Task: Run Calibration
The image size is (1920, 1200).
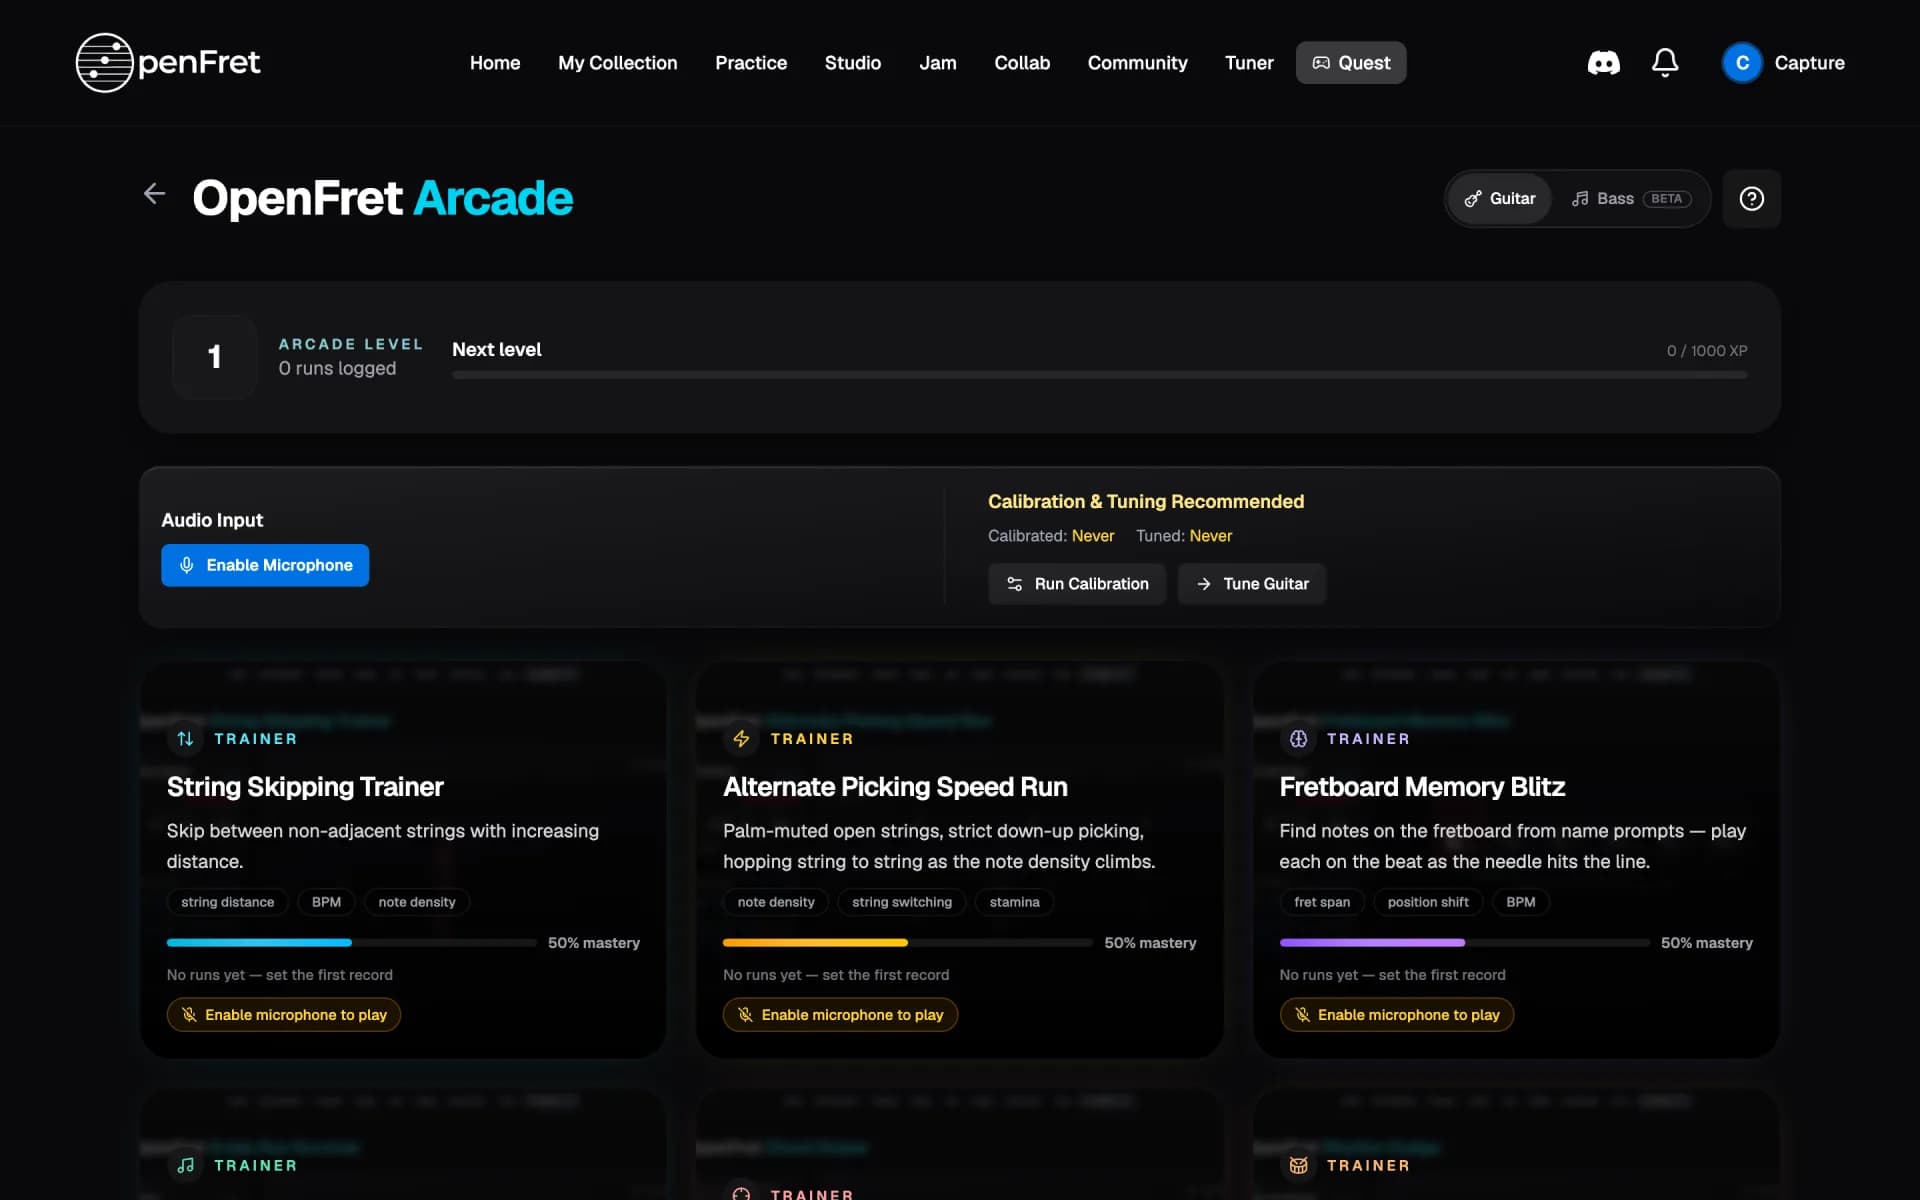Action: coord(1077,584)
